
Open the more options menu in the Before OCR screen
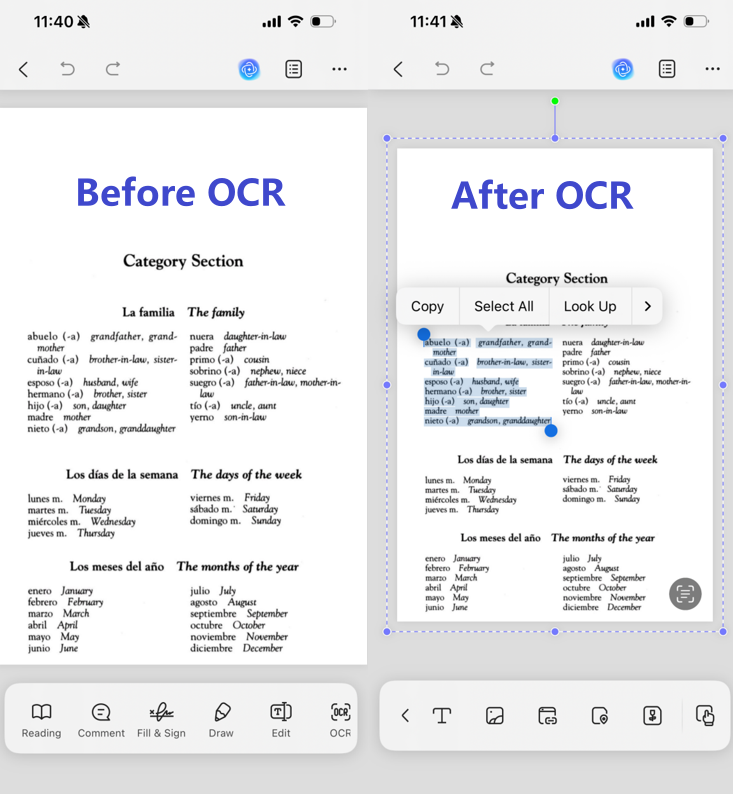pyautogui.click(x=339, y=69)
